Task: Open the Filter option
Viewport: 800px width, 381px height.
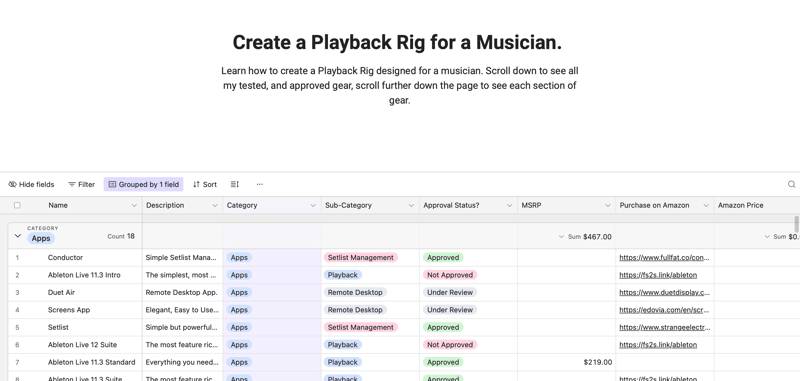Action: point(82,184)
